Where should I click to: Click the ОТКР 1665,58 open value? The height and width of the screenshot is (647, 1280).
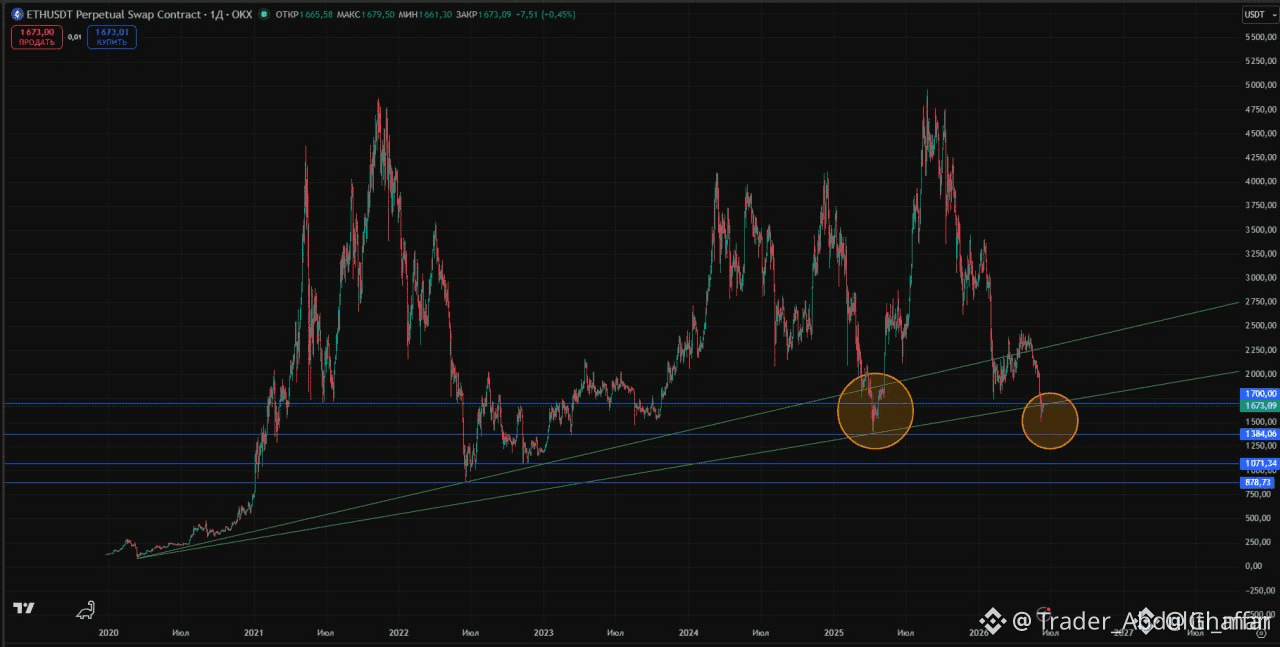[x=302, y=15]
